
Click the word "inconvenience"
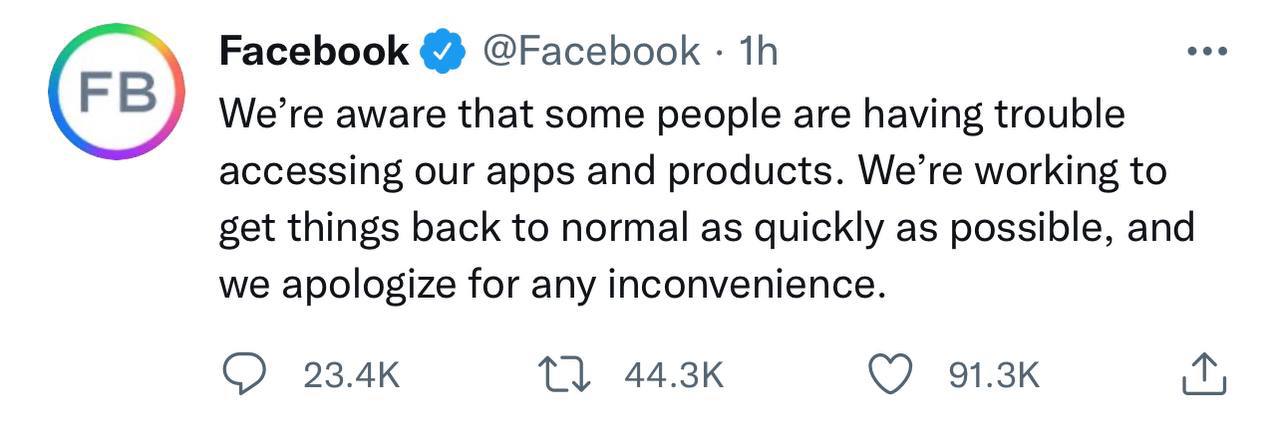746,286
